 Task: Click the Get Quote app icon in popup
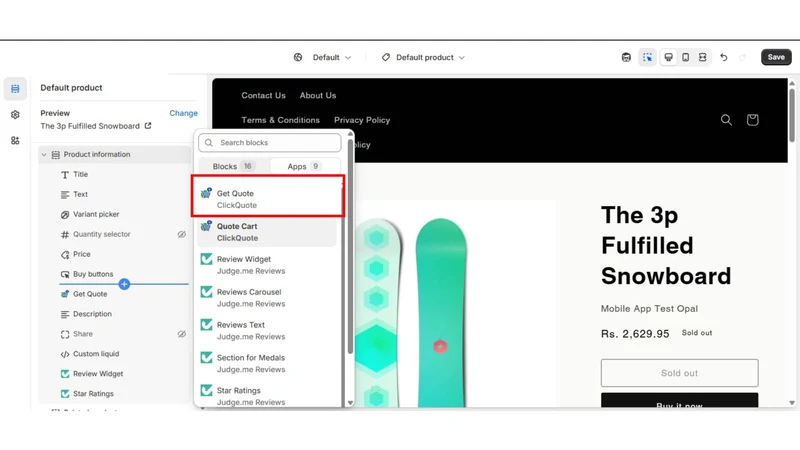pyautogui.click(x=206, y=193)
